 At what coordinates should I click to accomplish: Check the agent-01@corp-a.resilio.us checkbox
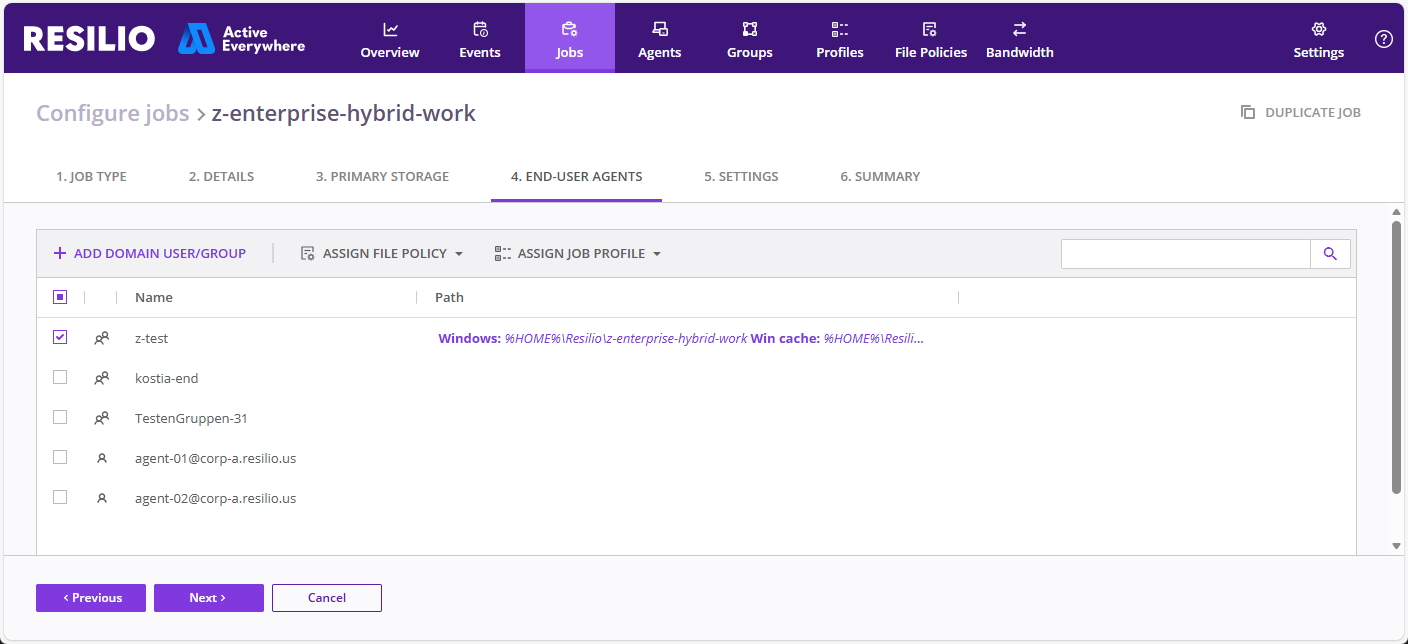click(60, 457)
